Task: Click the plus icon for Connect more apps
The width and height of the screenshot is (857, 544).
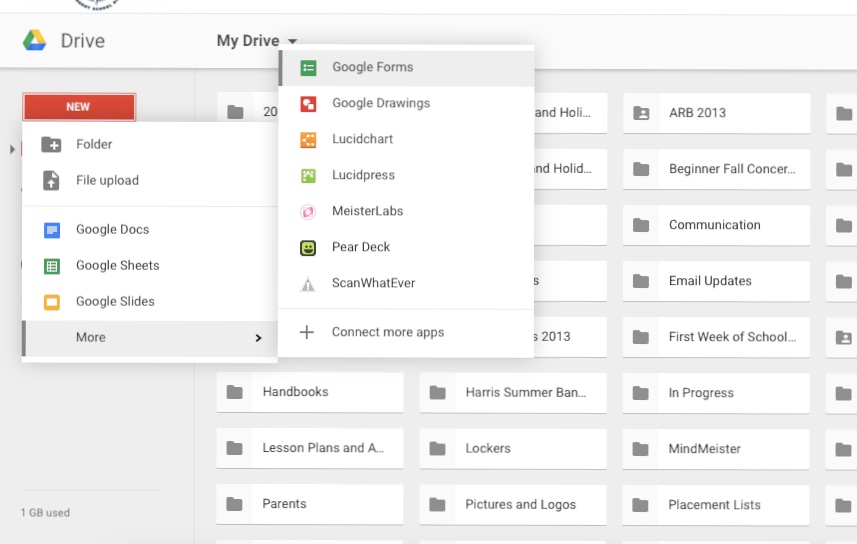Action: pyautogui.click(x=307, y=332)
